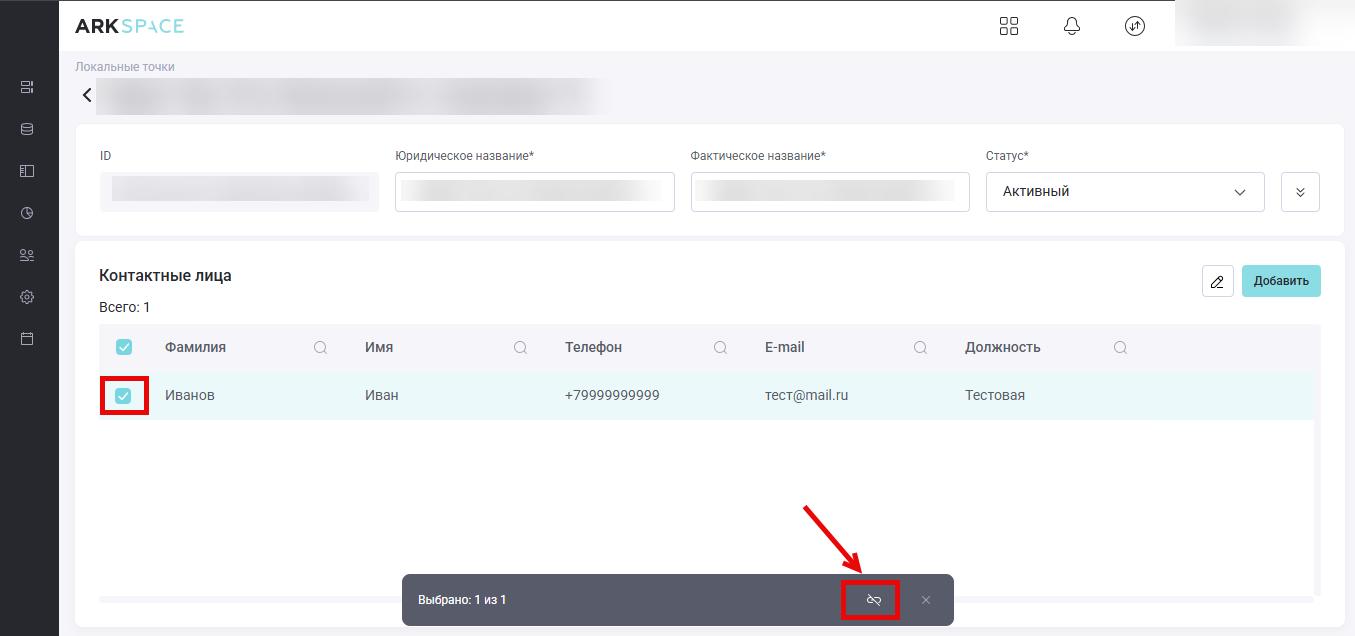
Task: Open the Локальные точки breadcrumb
Action: pyautogui.click(x=125, y=67)
